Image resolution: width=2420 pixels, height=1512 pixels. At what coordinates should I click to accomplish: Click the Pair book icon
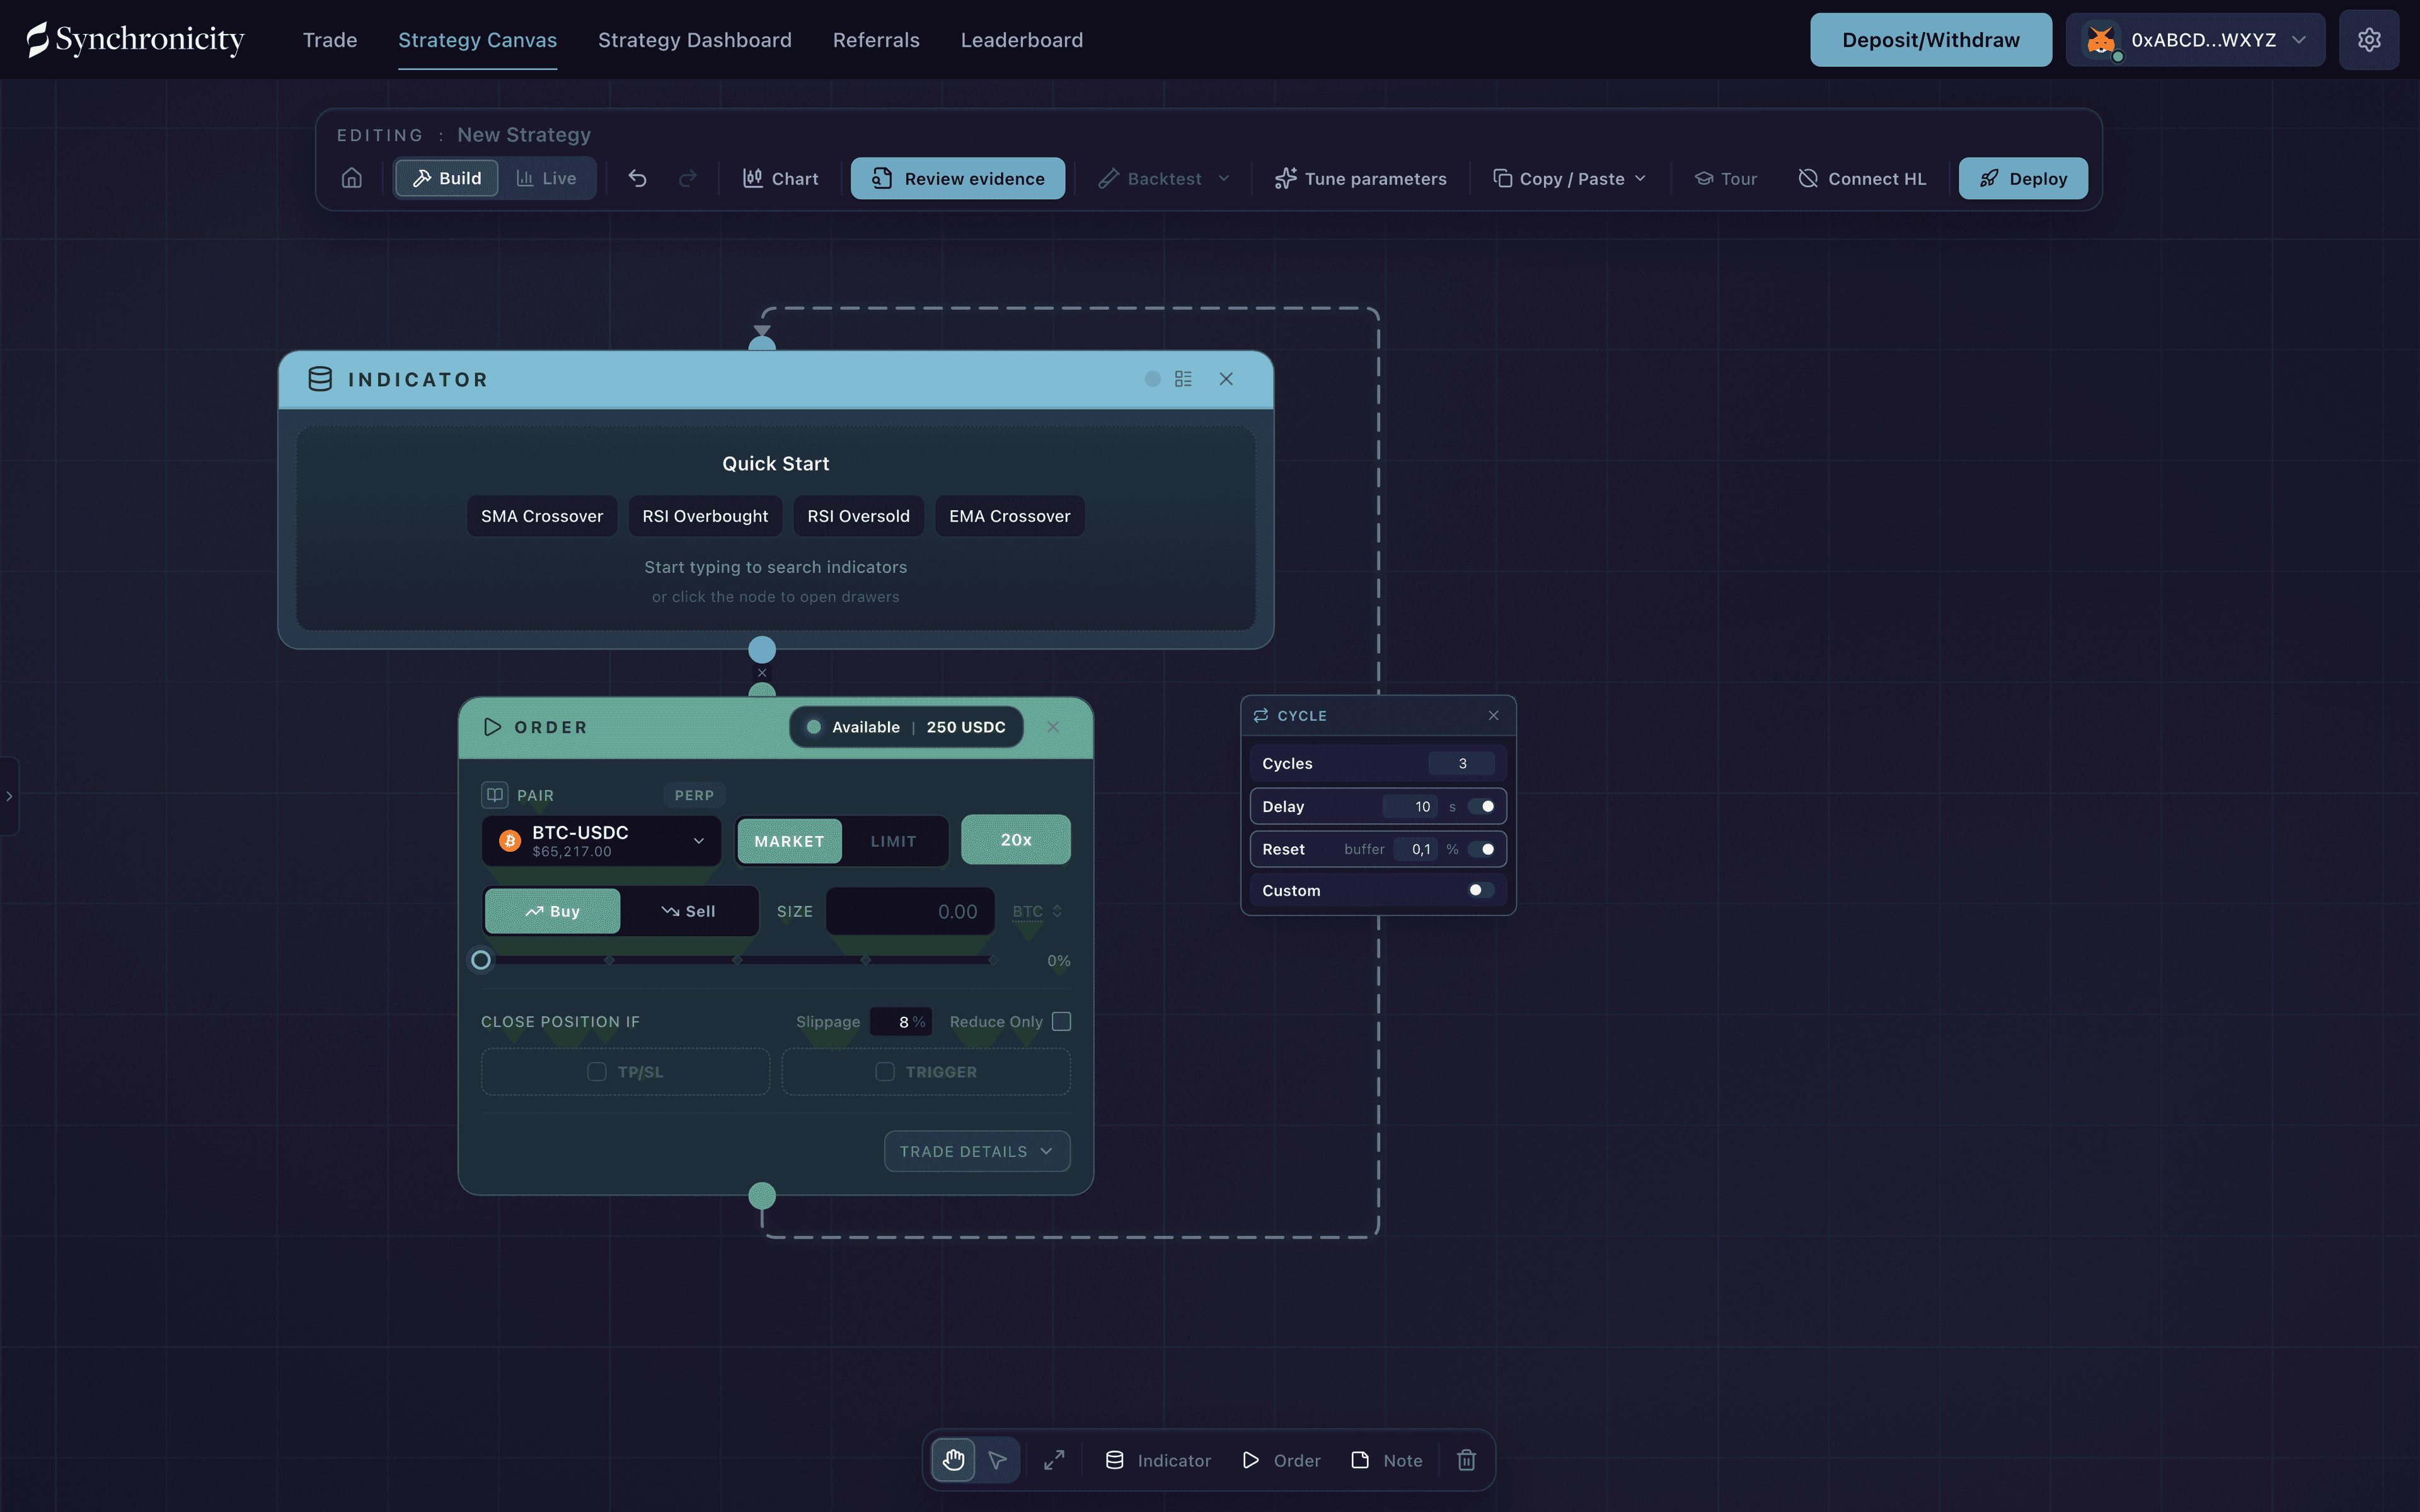point(494,795)
